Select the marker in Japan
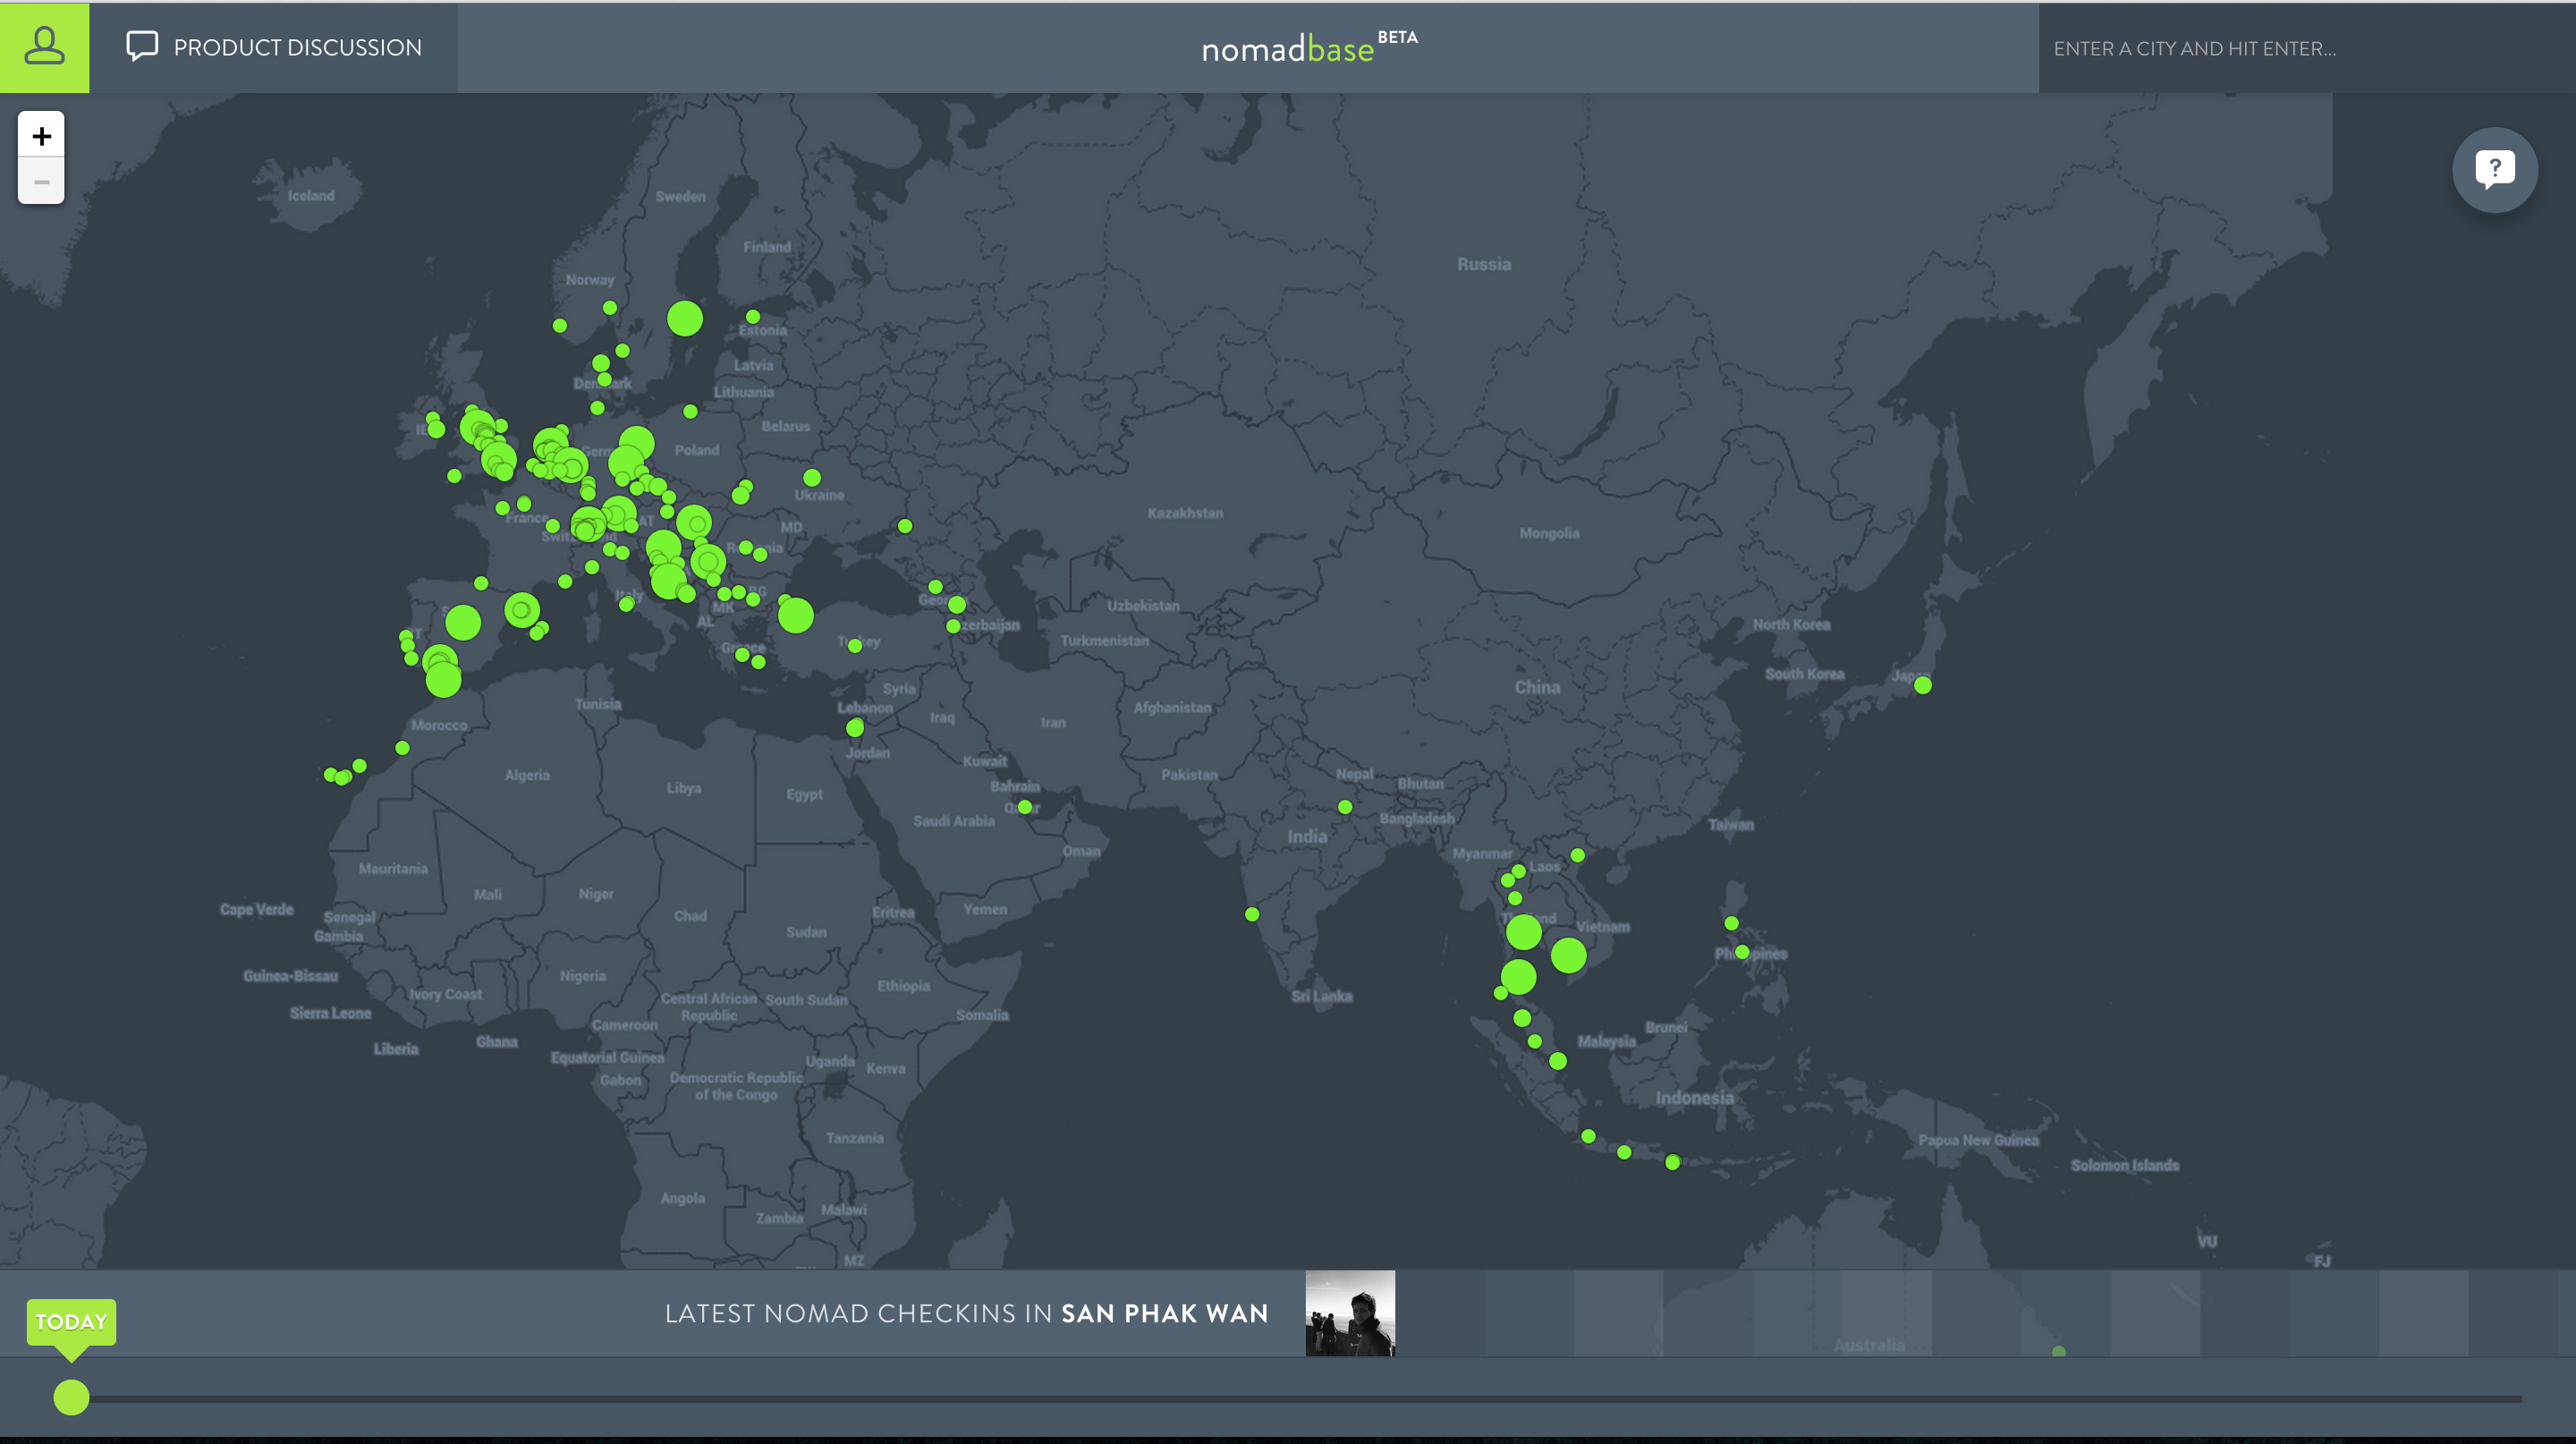2576x1444 pixels. pos(1922,685)
